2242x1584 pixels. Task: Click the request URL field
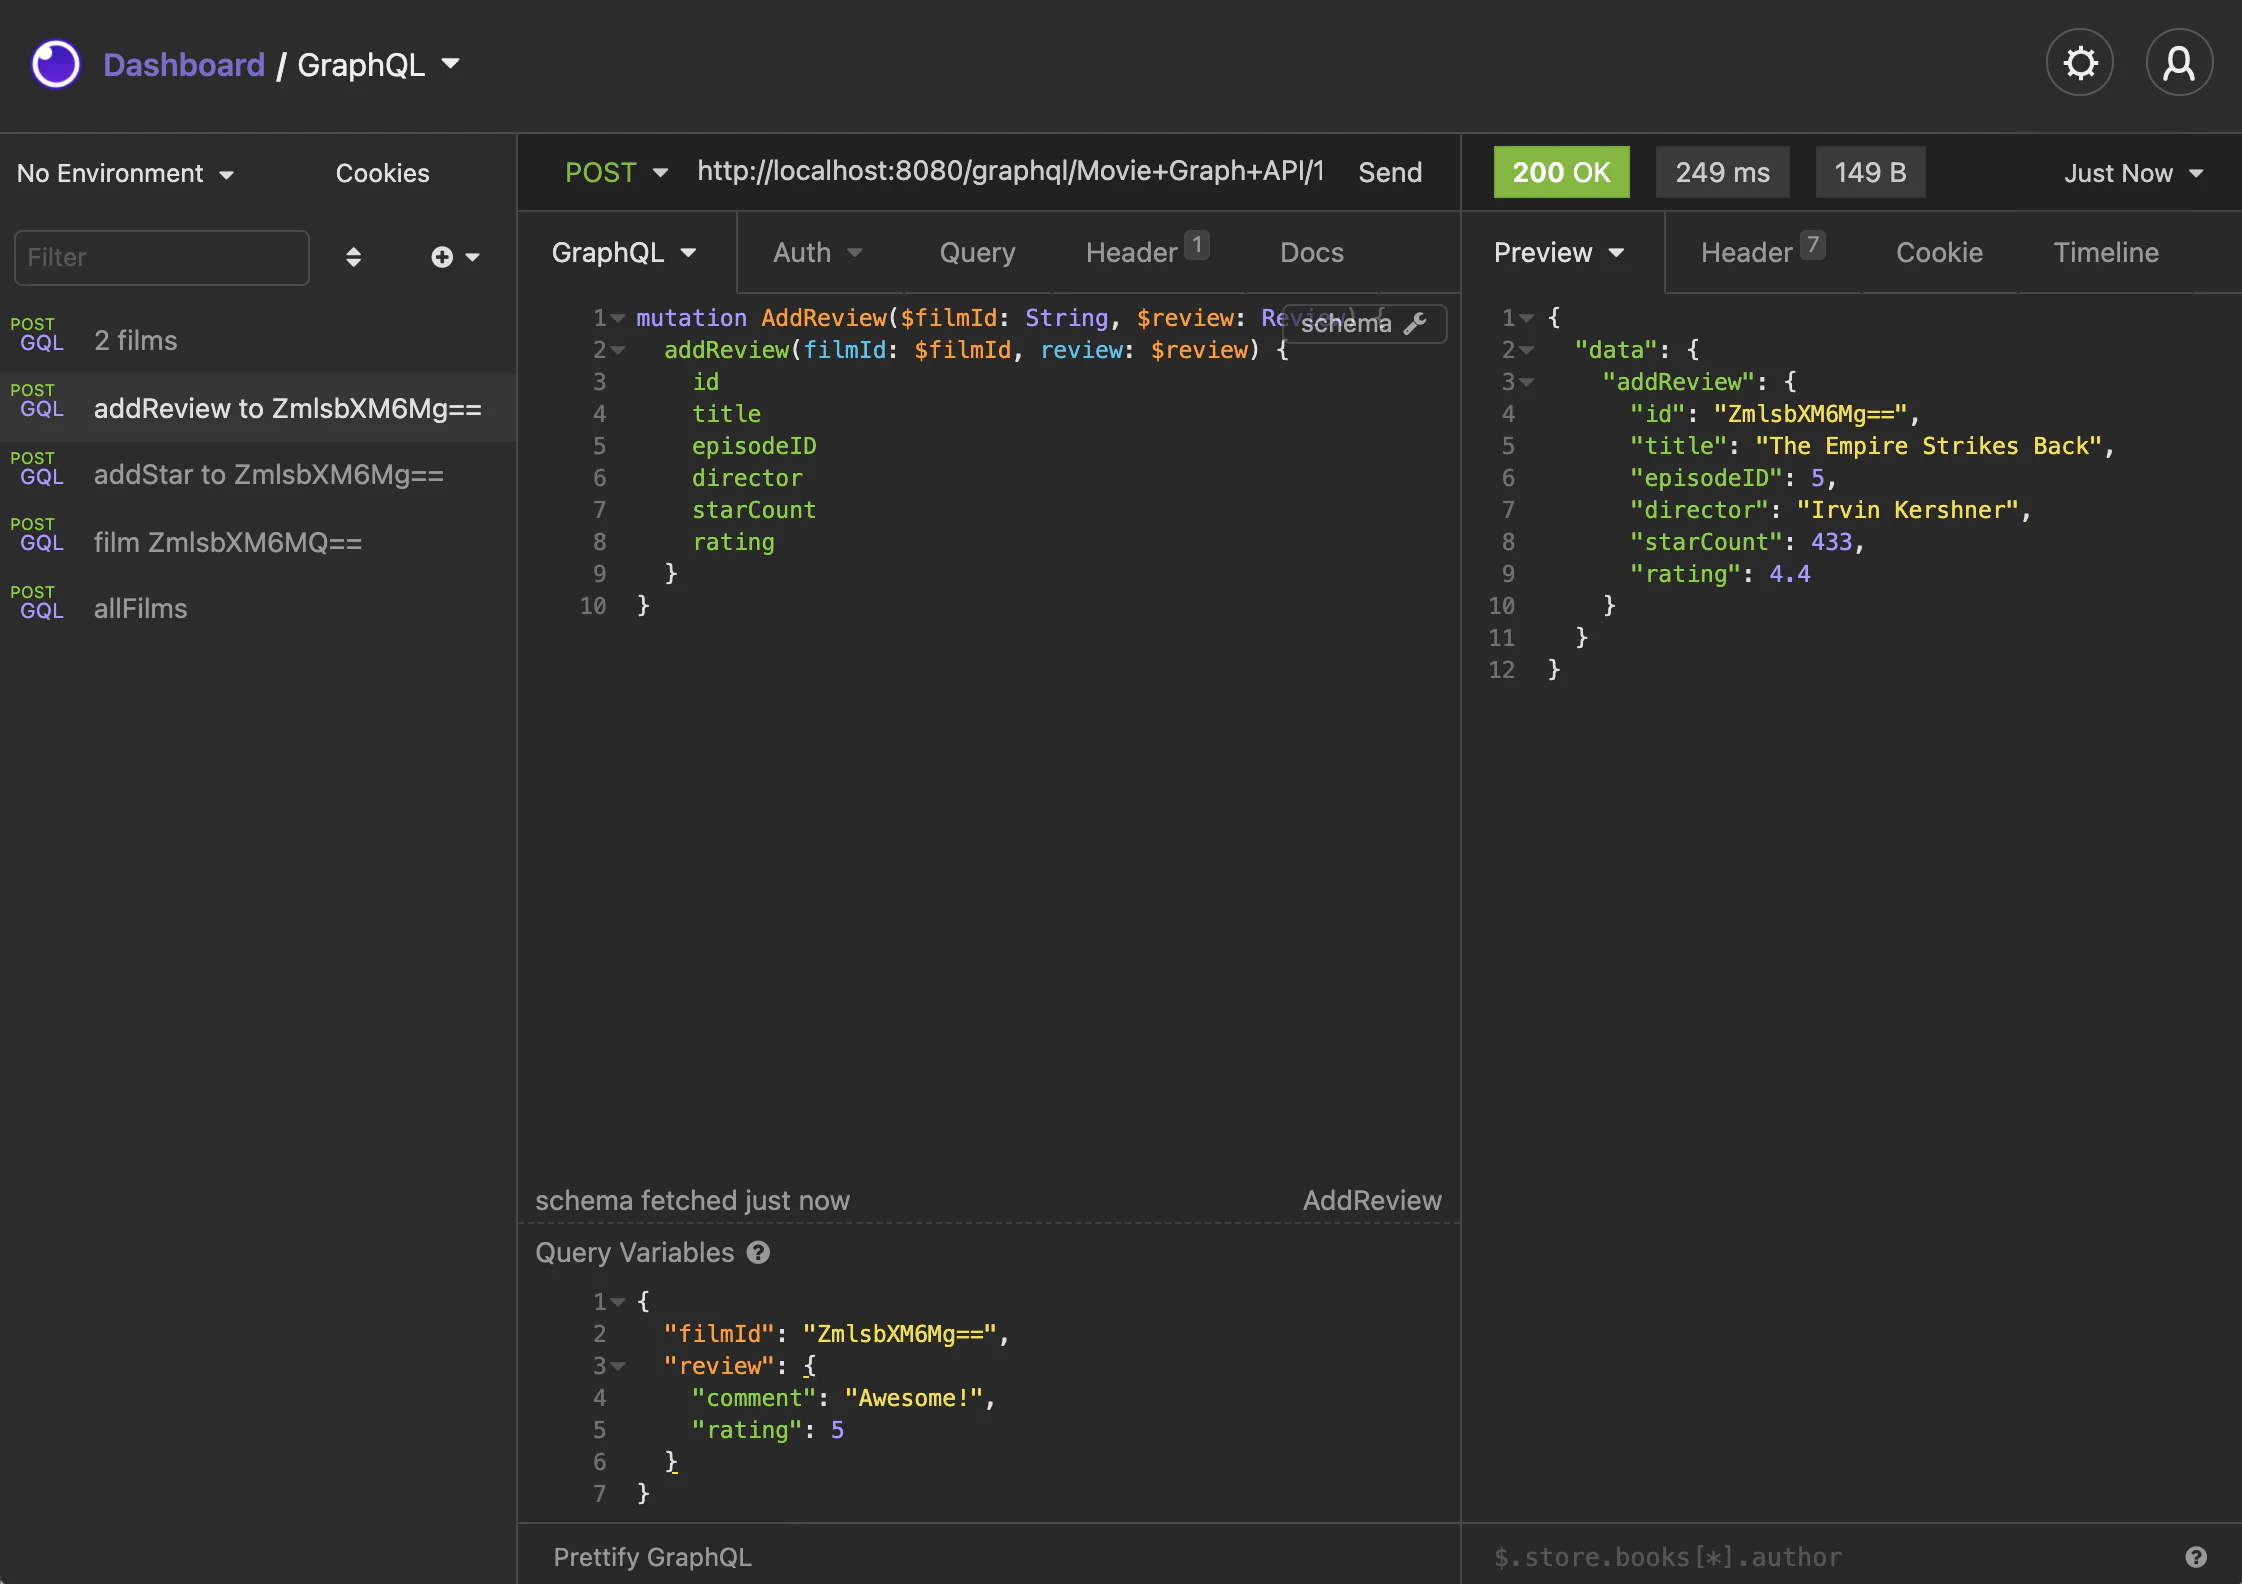coord(1010,171)
